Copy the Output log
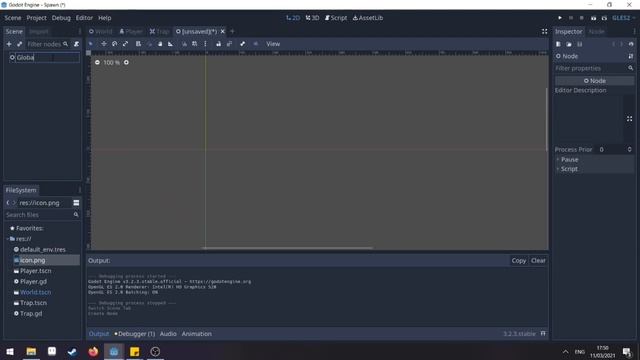The height and width of the screenshot is (360, 640). (519, 261)
